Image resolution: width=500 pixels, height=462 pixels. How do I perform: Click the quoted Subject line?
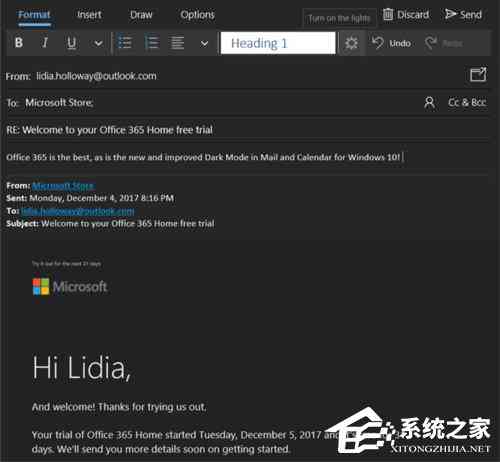[110, 223]
